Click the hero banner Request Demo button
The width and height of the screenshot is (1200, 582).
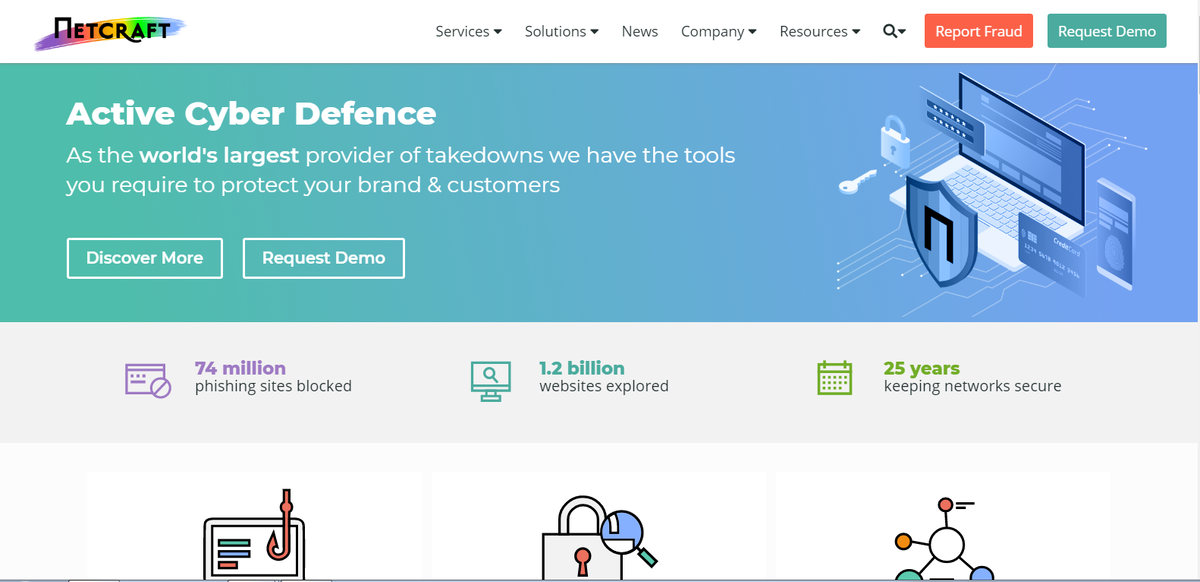(x=324, y=258)
